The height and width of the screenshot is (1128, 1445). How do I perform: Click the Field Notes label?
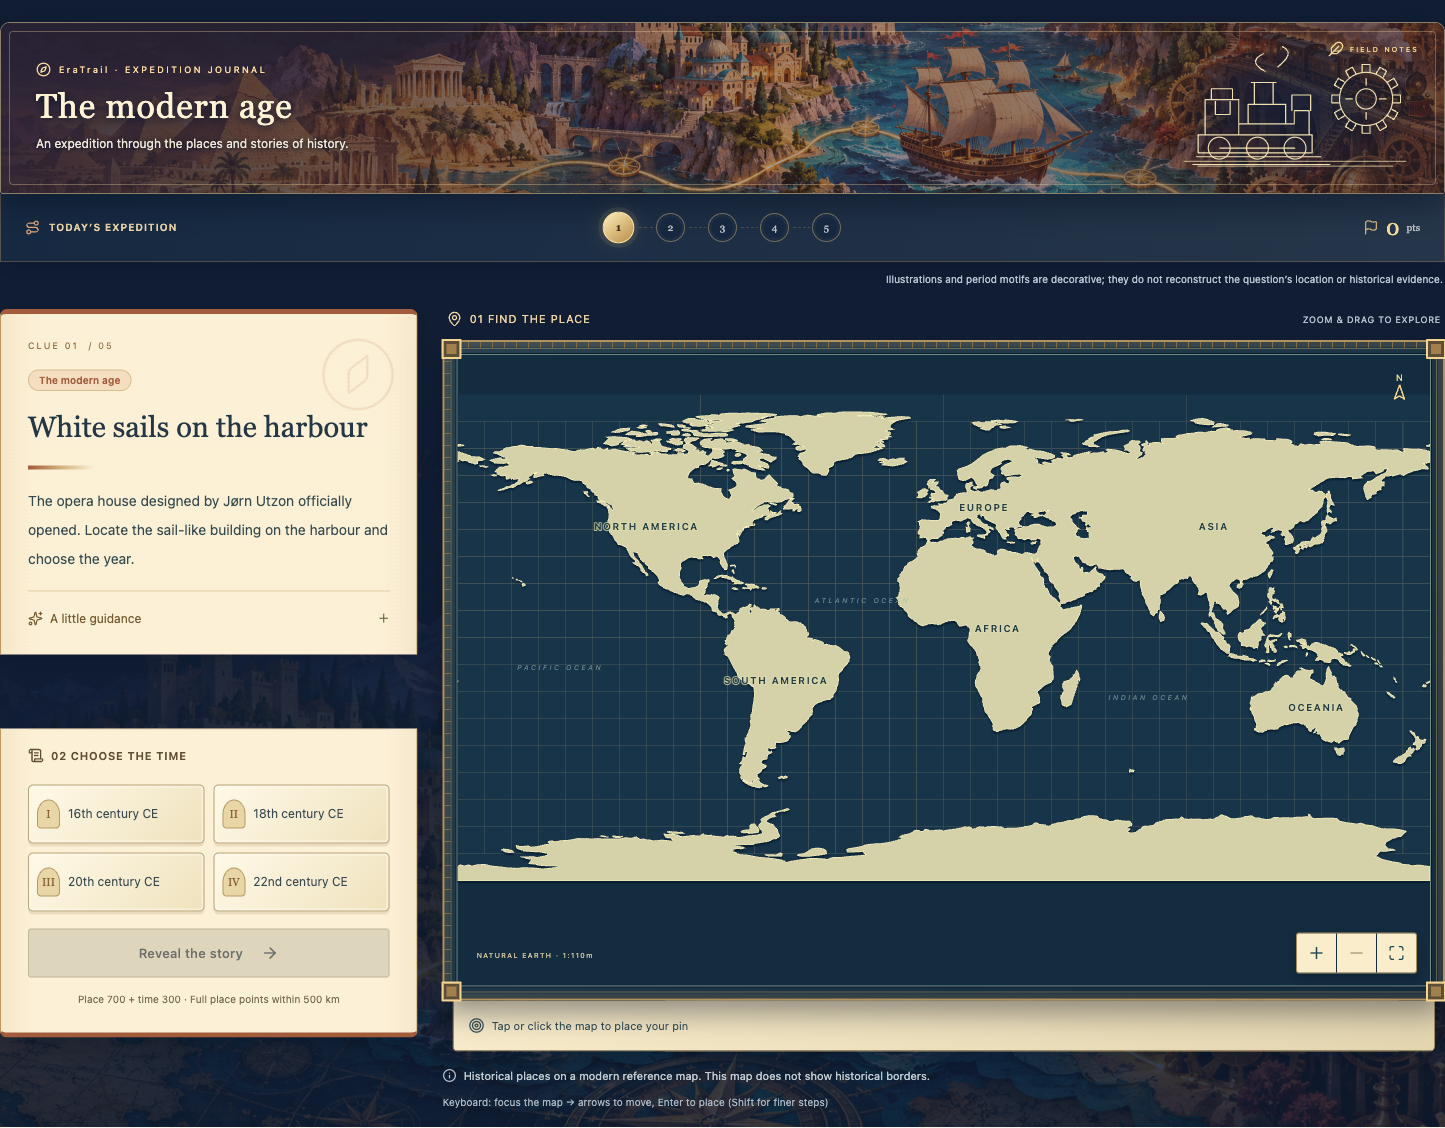tap(1383, 49)
